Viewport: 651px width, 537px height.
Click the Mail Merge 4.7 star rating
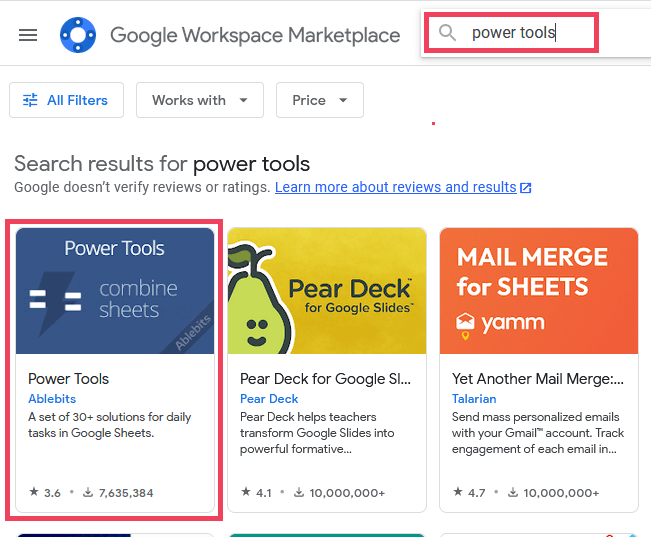click(469, 493)
